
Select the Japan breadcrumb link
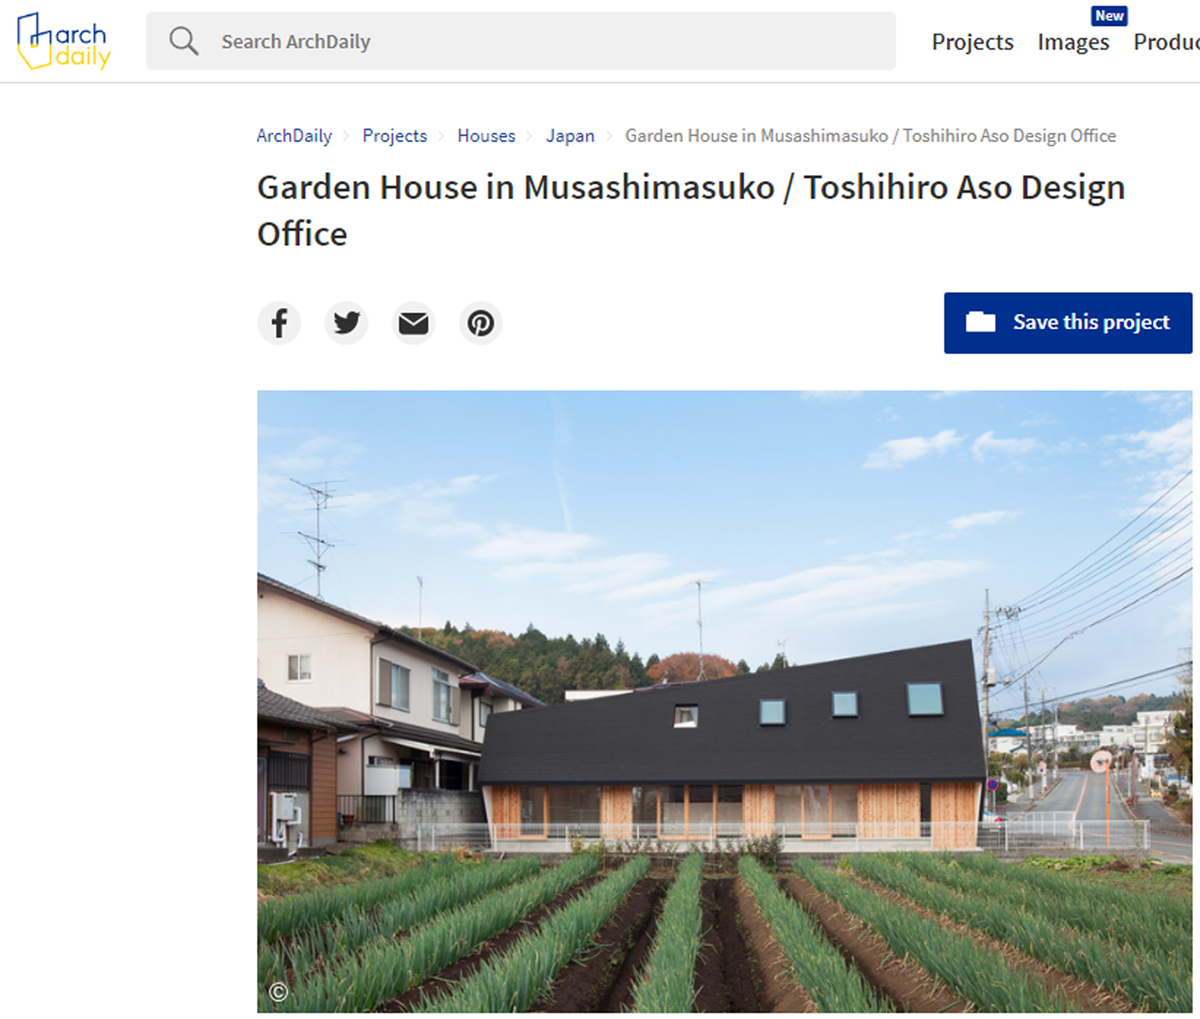coord(570,136)
